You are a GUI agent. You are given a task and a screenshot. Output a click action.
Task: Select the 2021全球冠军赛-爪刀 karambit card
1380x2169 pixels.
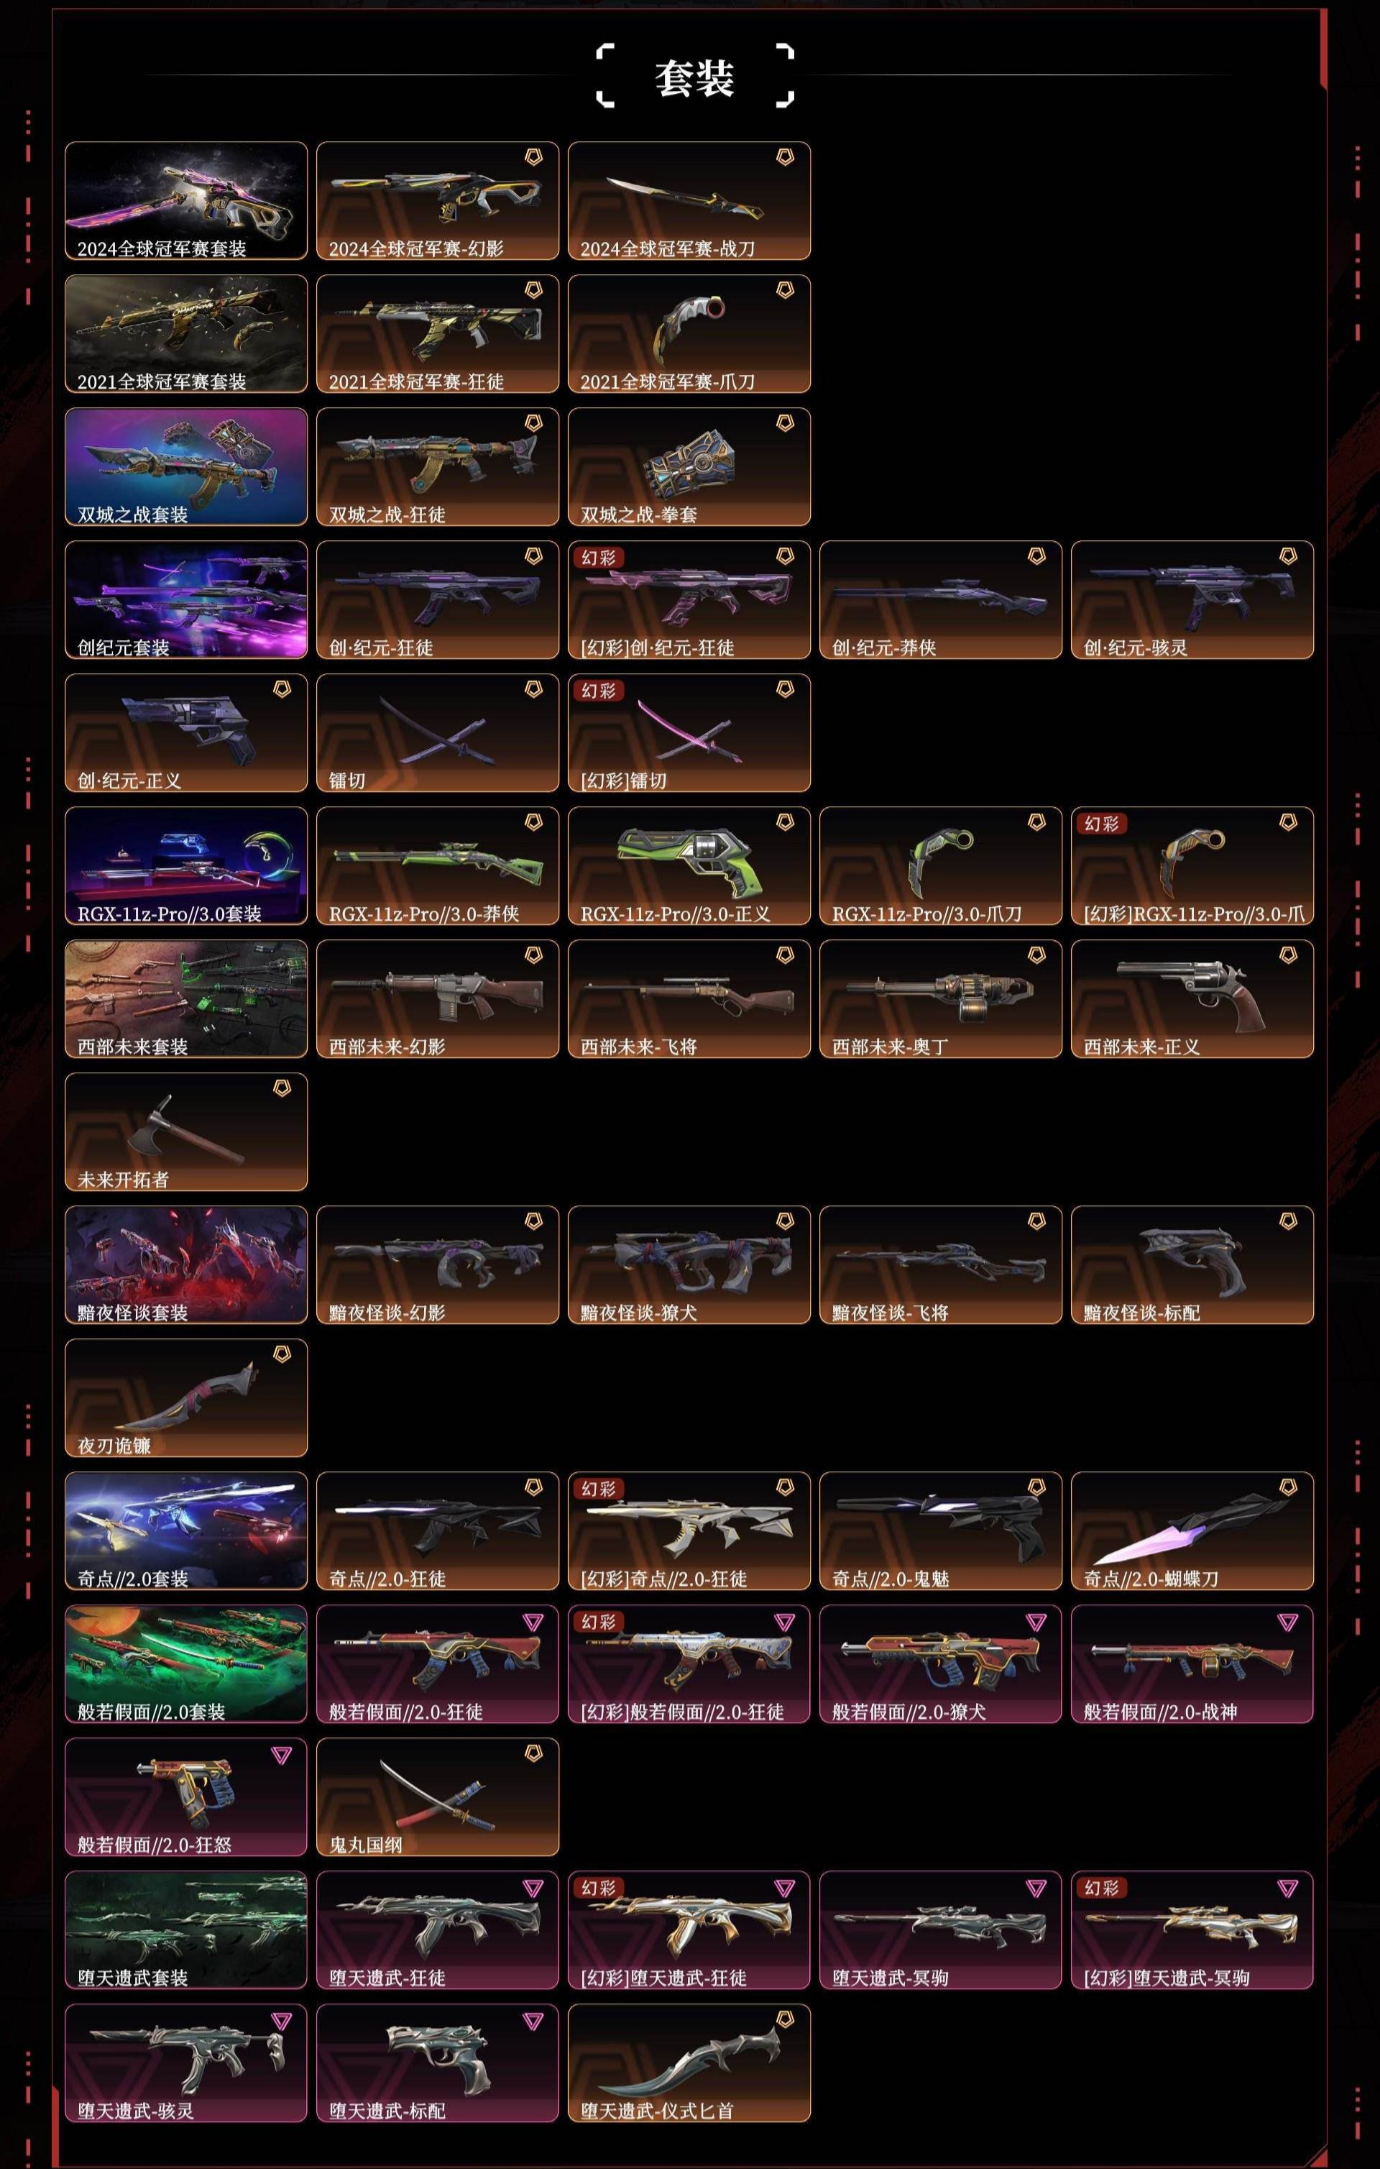click(x=689, y=334)
